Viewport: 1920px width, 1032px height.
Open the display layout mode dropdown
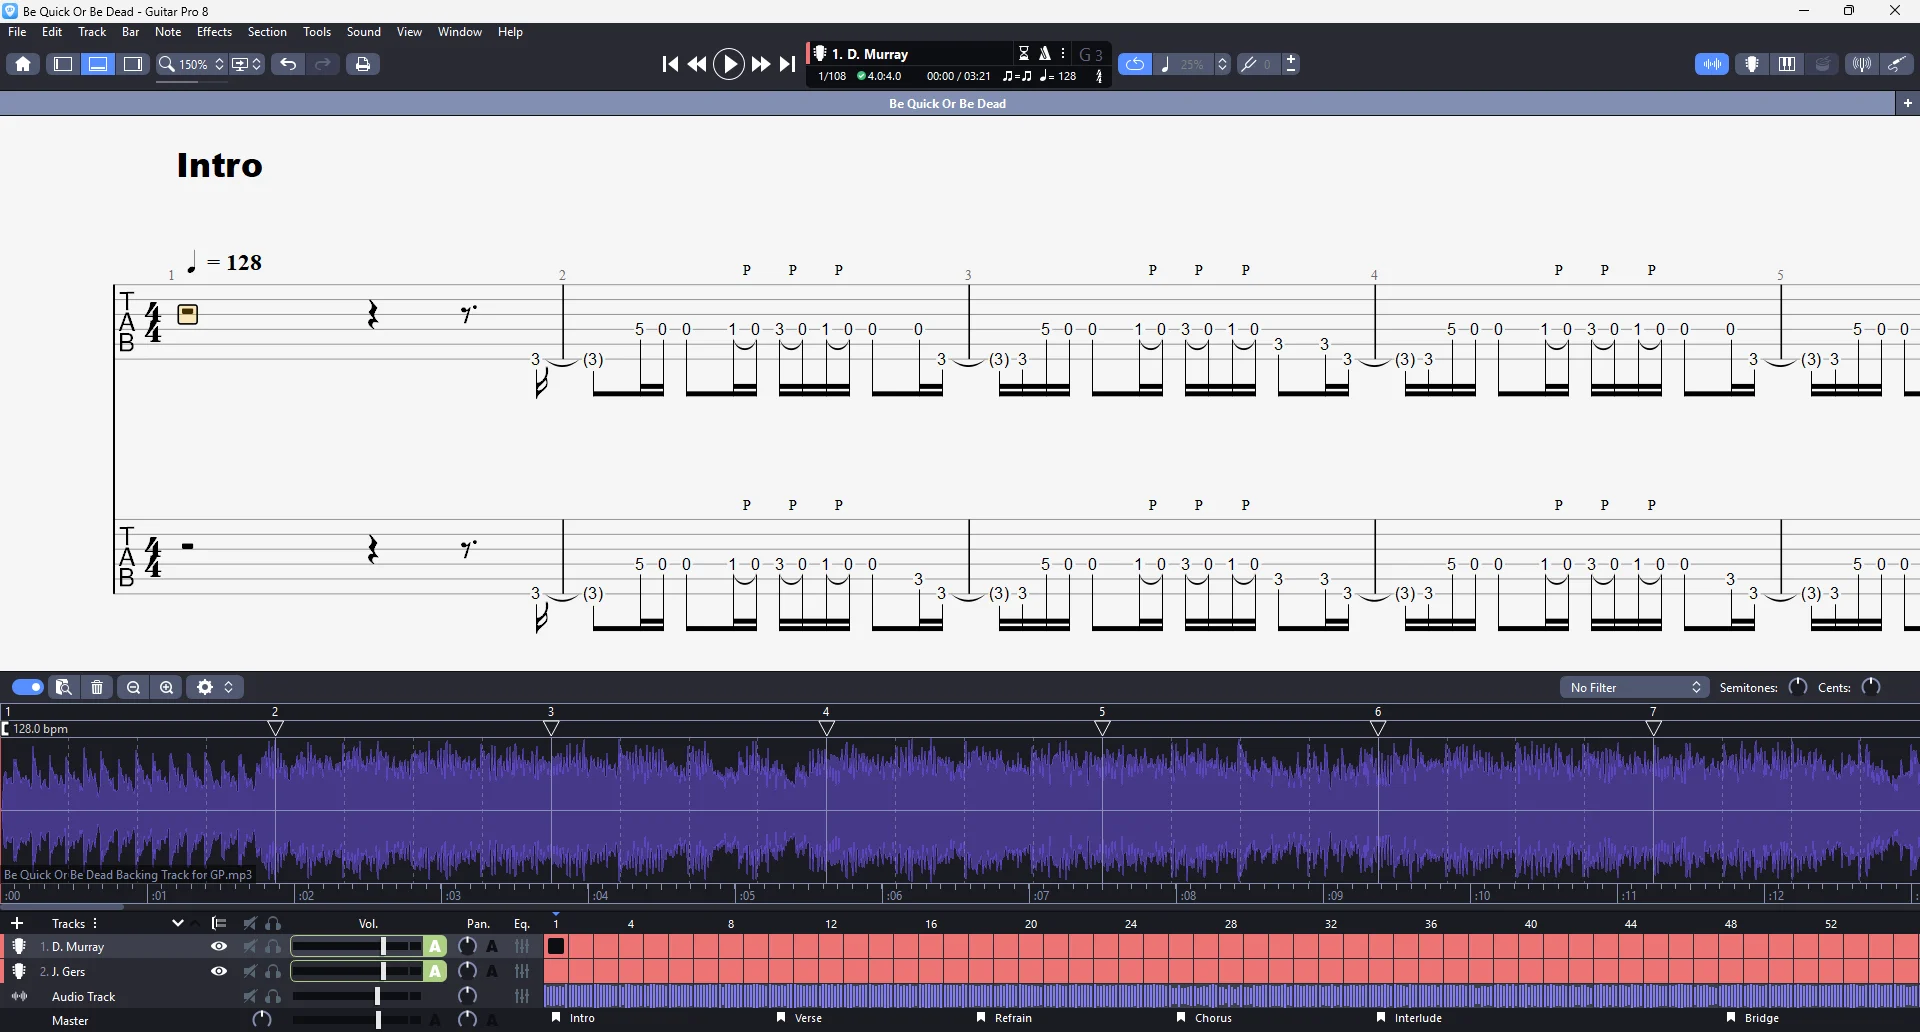click(247, 64)
